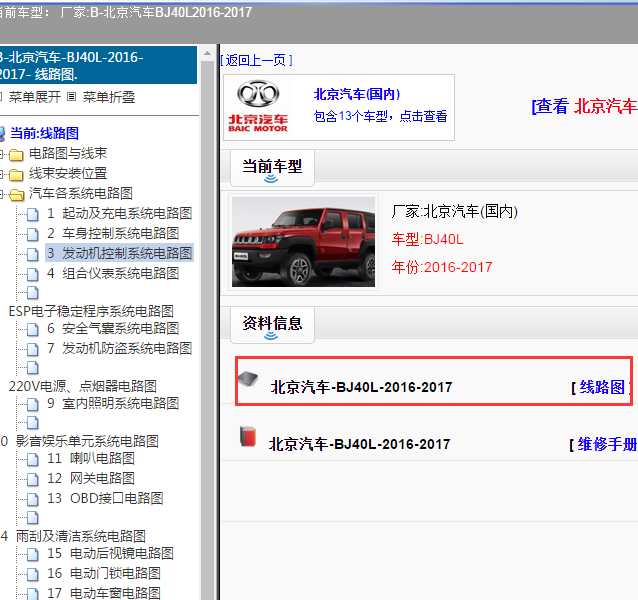Click the page icon of 安全气囊系统电路图
Screen dimensions: 638x600
click(x=33, y=329)
